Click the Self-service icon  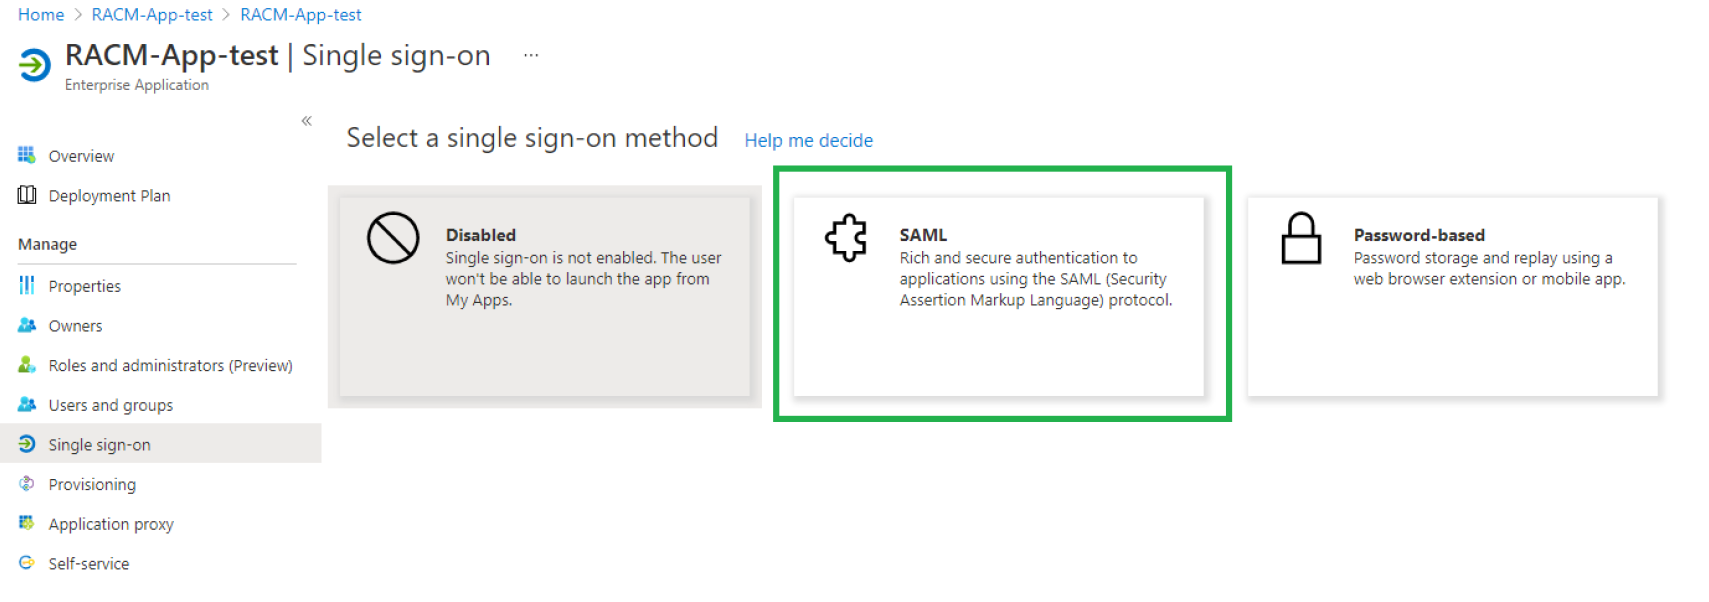tap(27, 563)
